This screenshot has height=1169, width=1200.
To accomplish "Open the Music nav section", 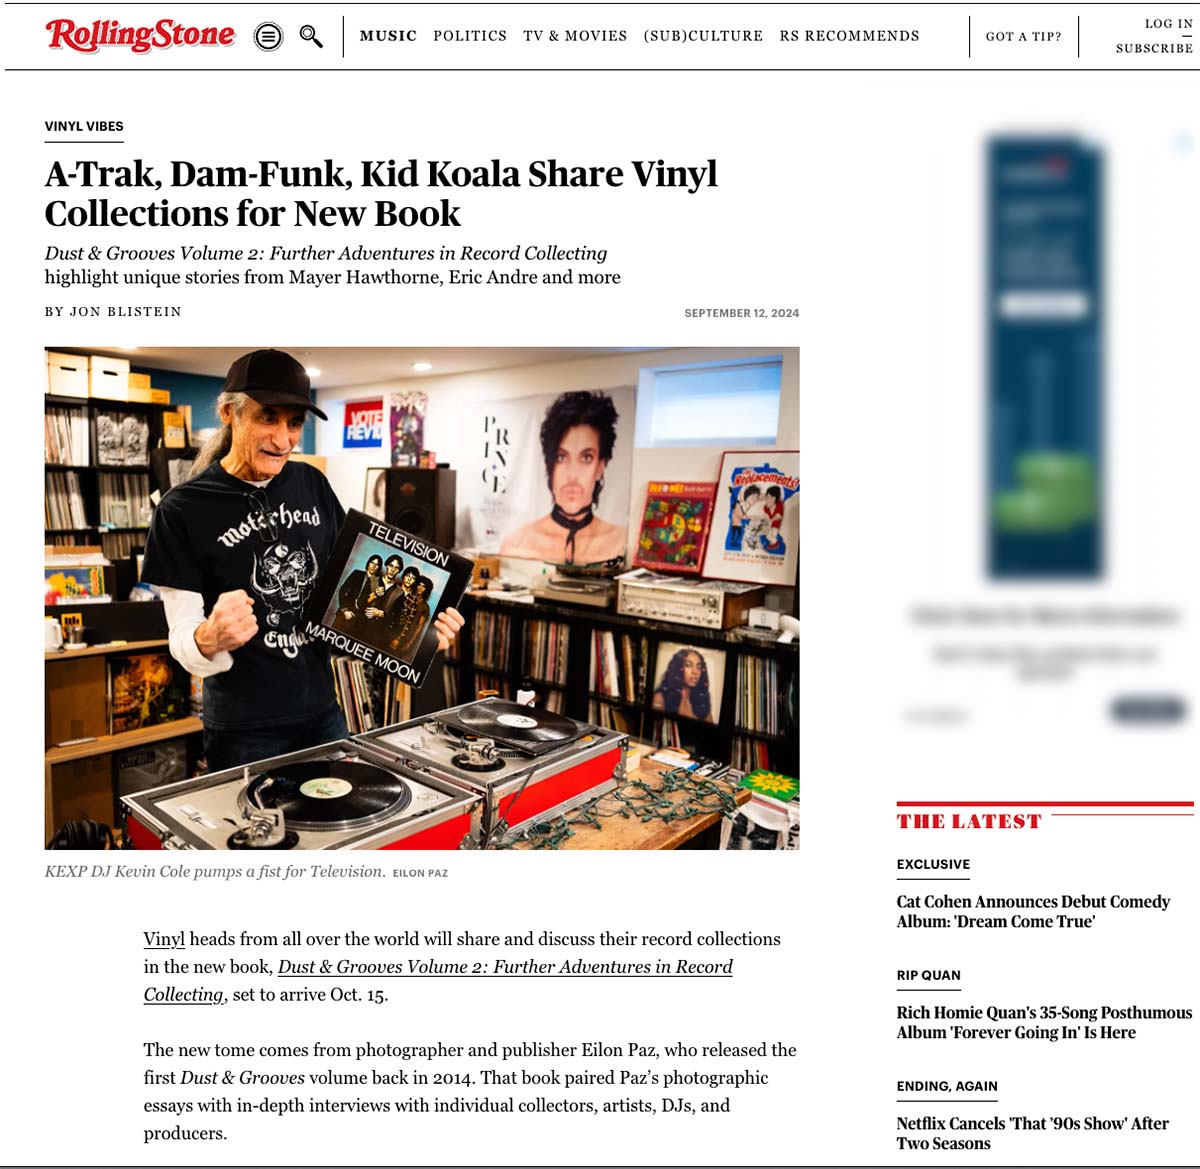I will (x=388, y=36).
